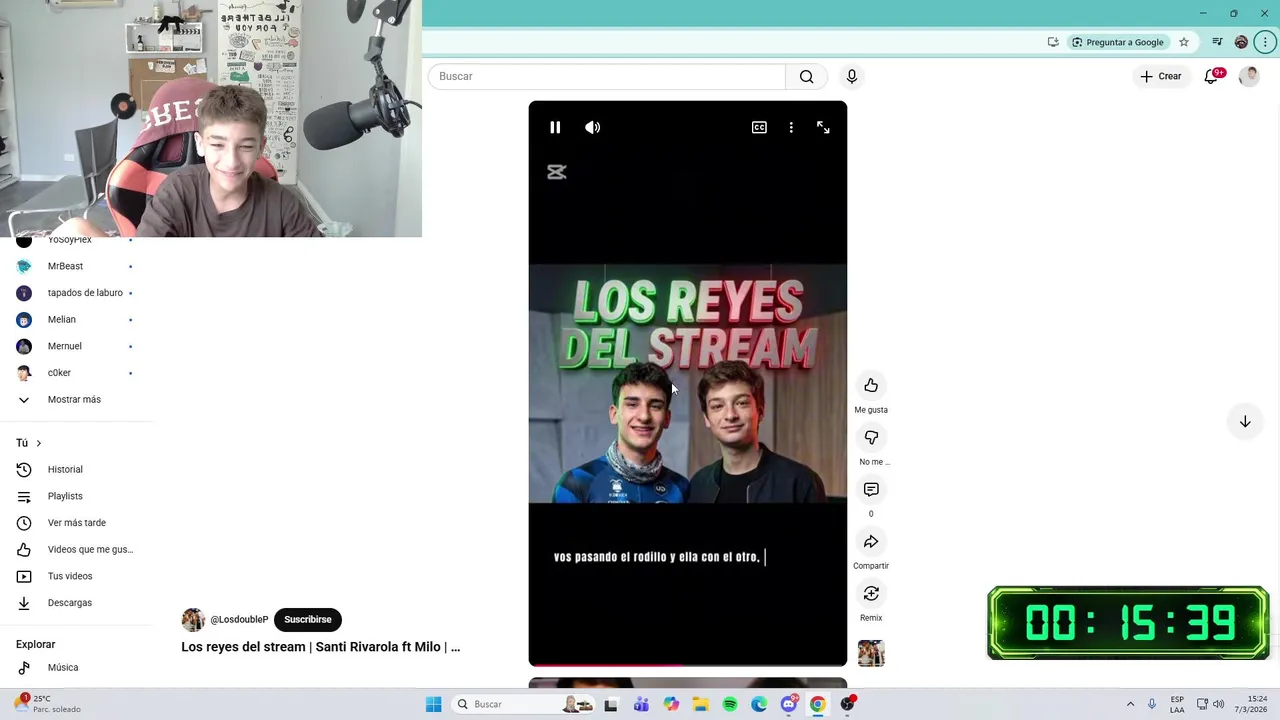
Task: Remix this Short
Action: (871, 594)
